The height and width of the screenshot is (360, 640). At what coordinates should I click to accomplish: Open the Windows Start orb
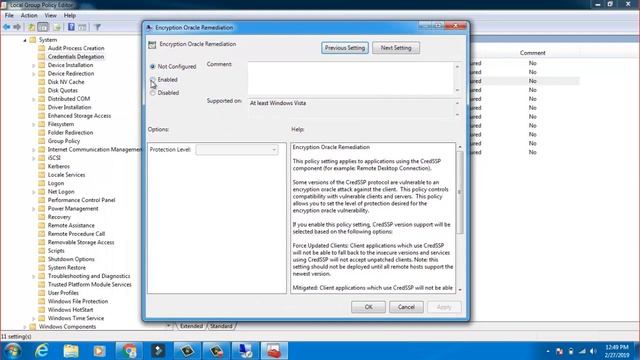13,351
